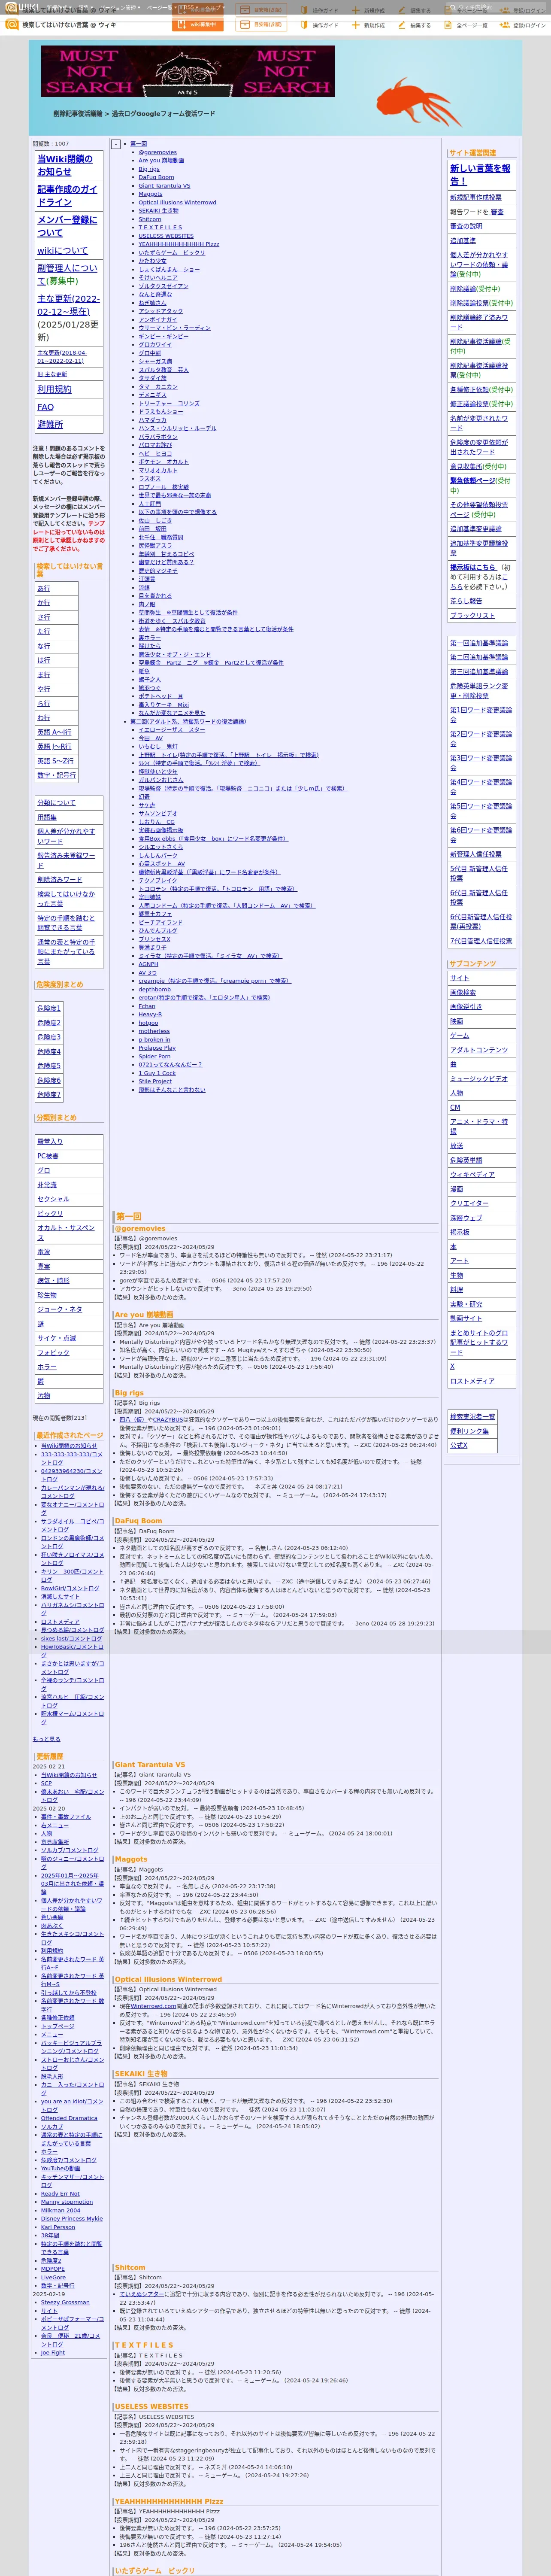Jump to T E X T F I L E S in contents
The width and height of the screenshot is (551, 2576).
point(160,227)
